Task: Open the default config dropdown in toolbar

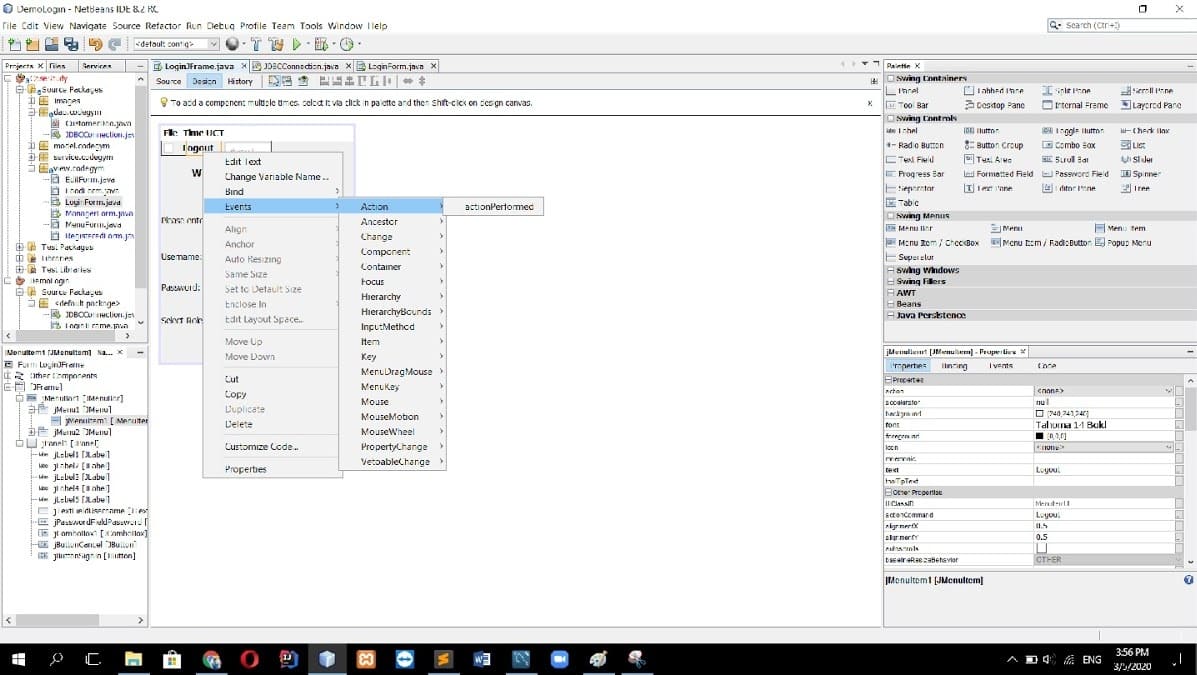Action: 213,44
